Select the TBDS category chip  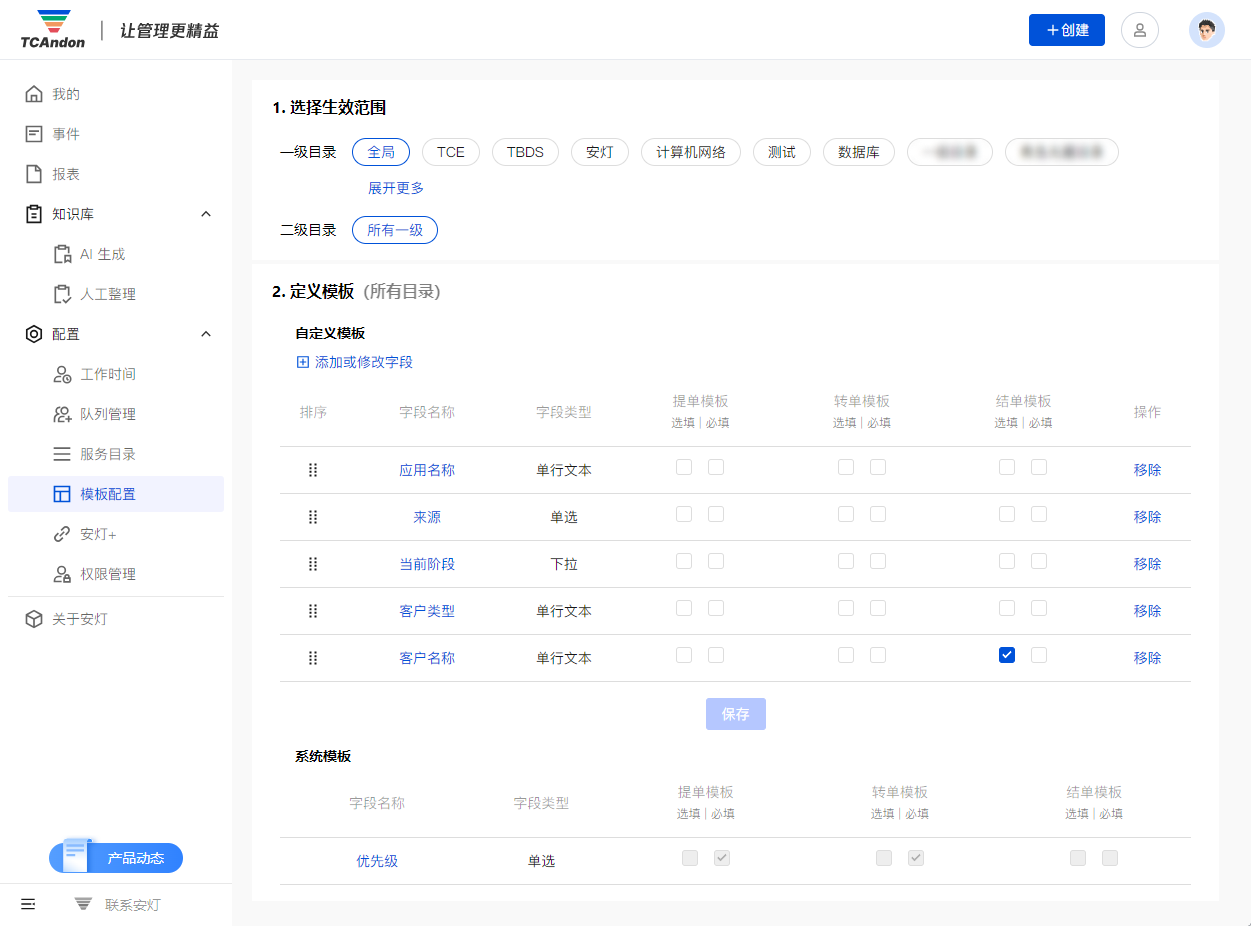tap(525, 152)
